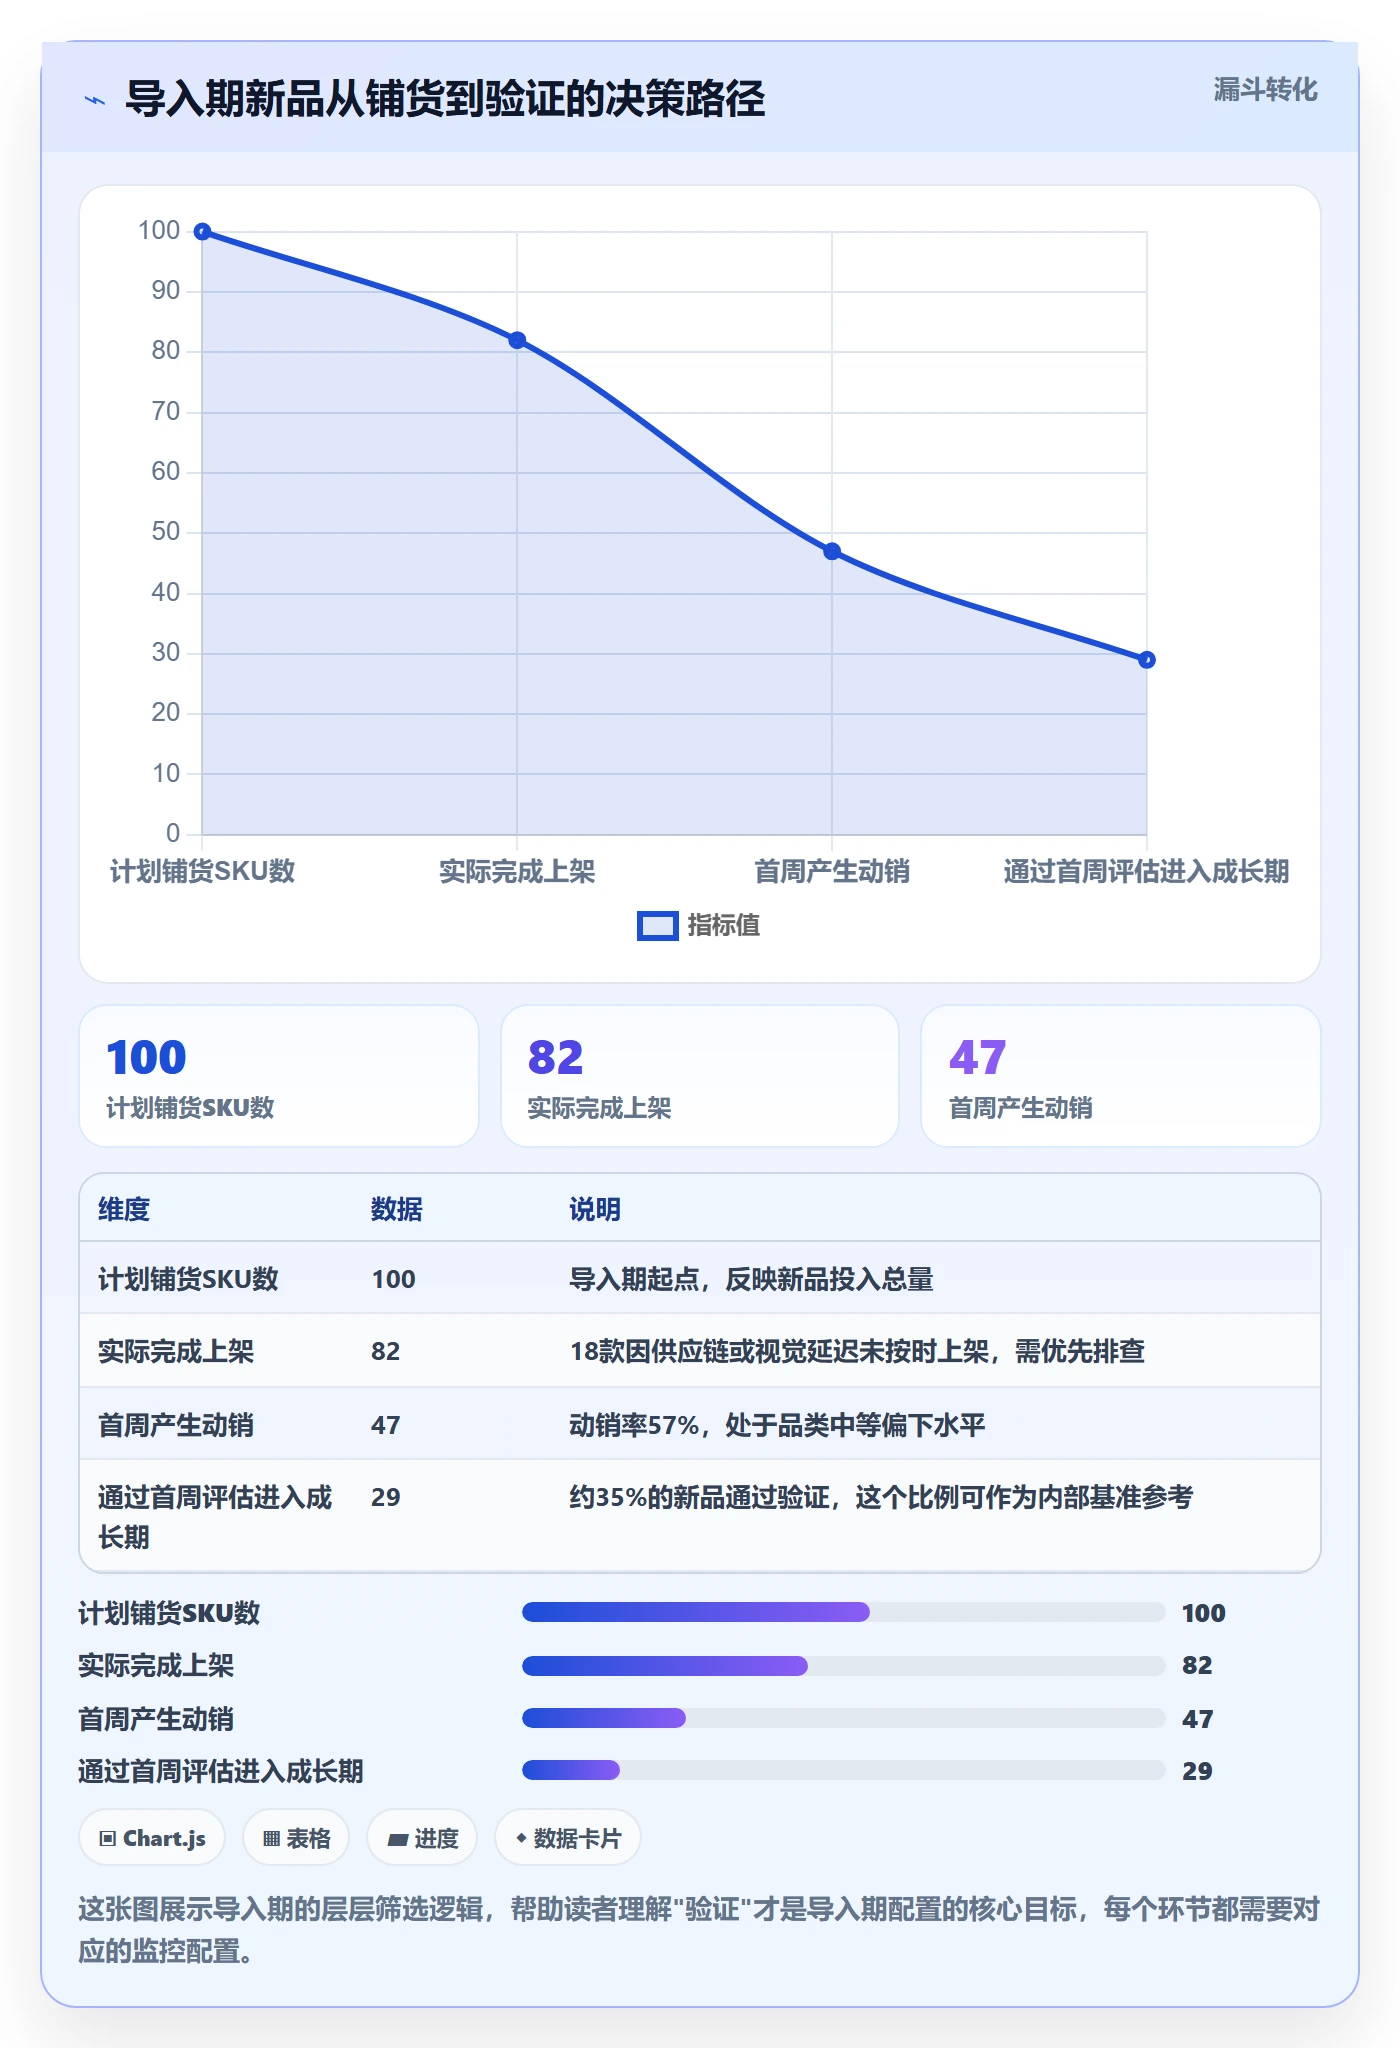Click the 计划铺货SKU数 progress bar

[844, 1612]
